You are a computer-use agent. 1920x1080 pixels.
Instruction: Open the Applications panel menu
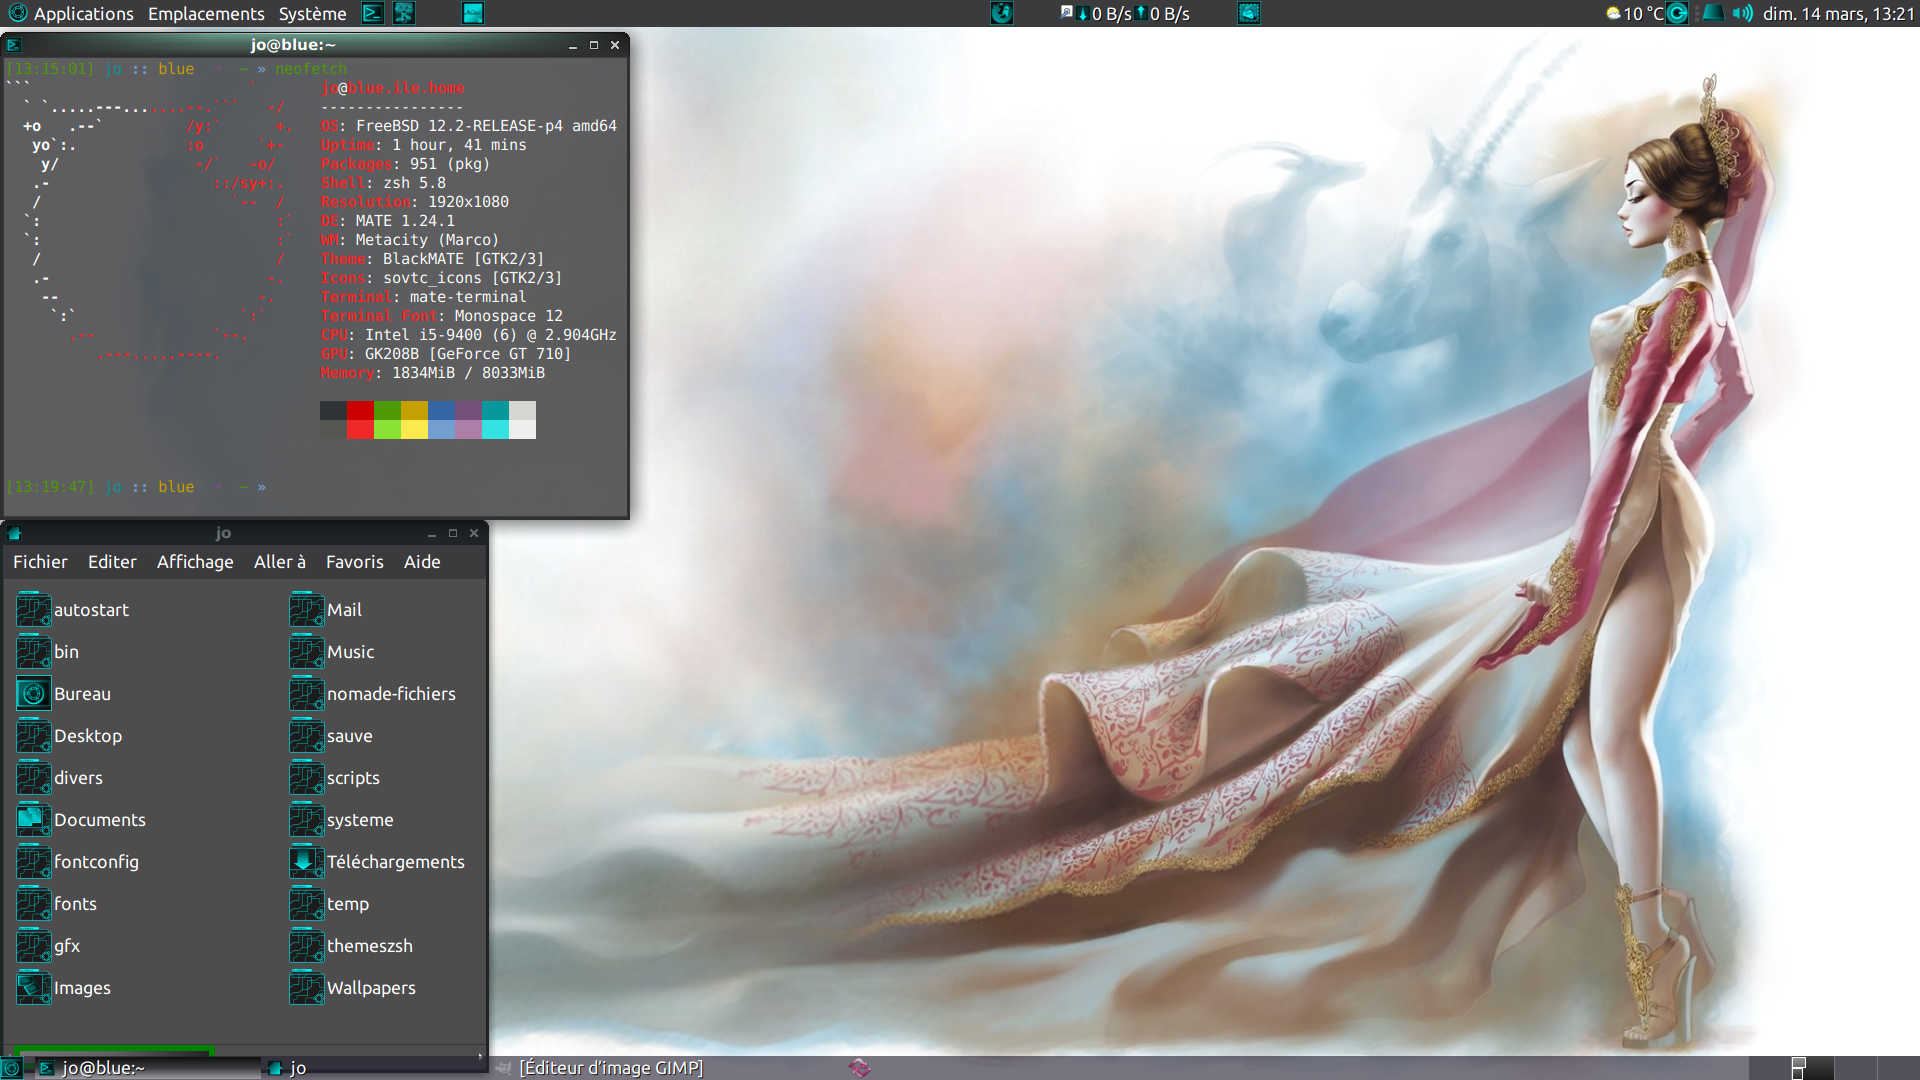click(71, 13)
